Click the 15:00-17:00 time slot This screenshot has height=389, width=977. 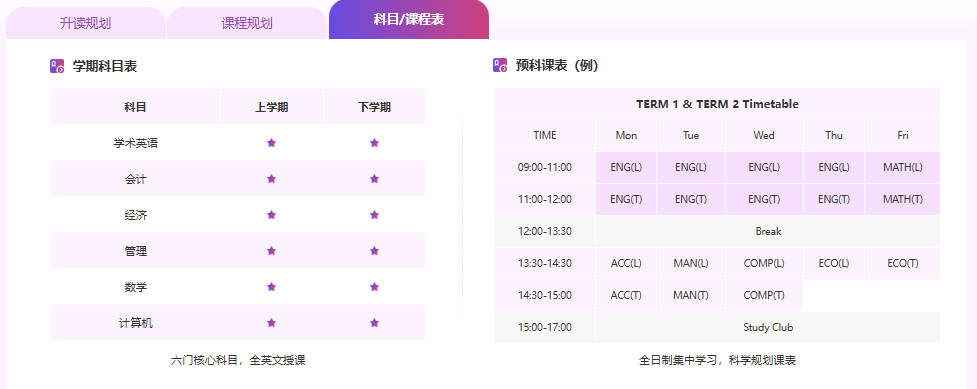point(545,327)
